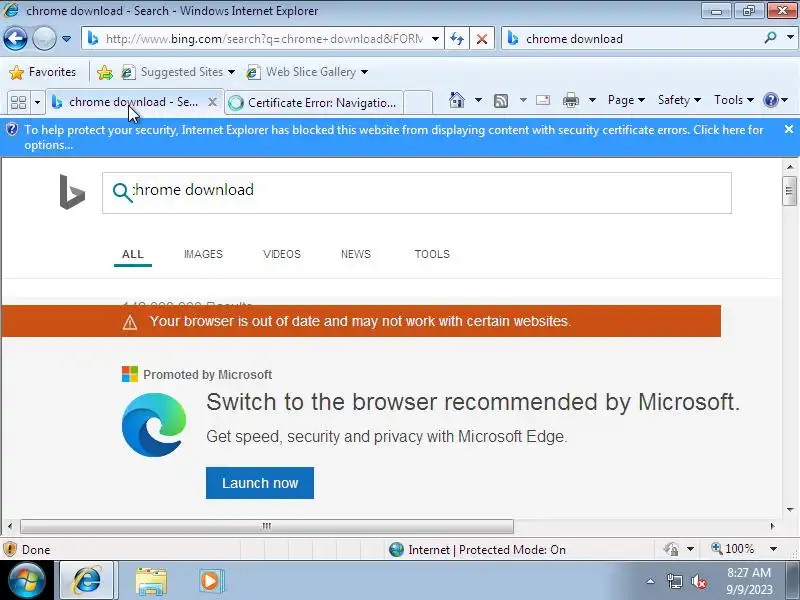Select the NEWS results tab
Screen dimensions: 800x600
point(356,254)
